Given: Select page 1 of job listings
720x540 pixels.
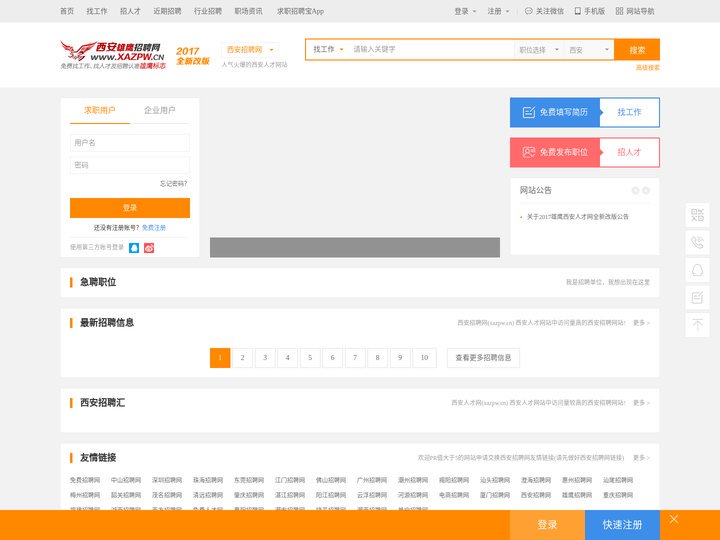Looking at the screenshot, I should [x=220, y=358].
